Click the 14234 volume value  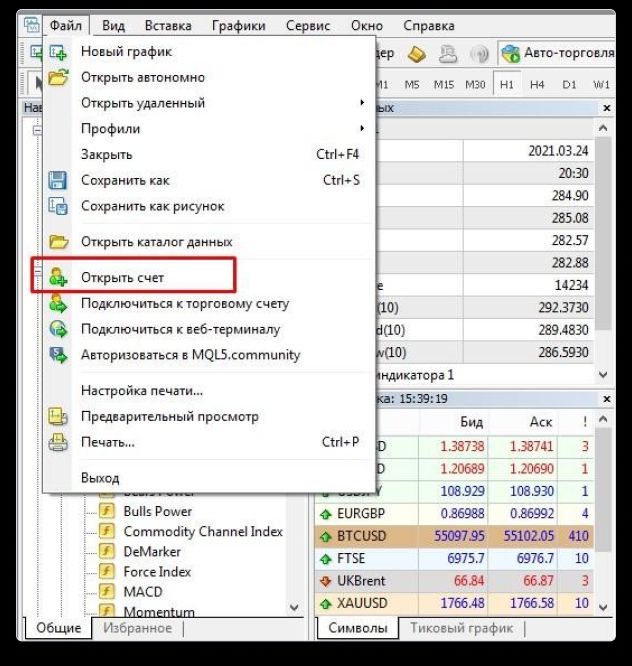(x=571, y=285)
